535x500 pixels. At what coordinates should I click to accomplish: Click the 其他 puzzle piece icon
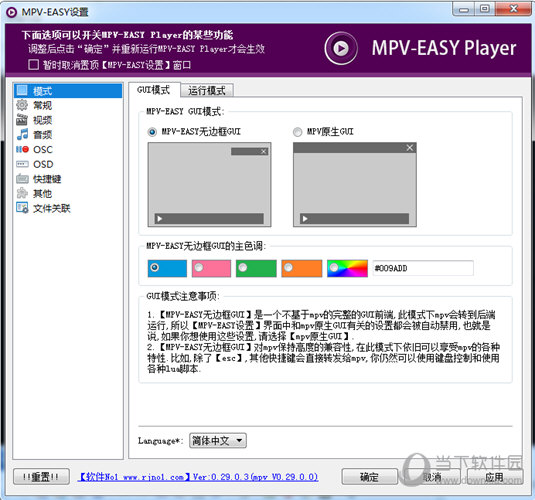[x=22, y=193]
